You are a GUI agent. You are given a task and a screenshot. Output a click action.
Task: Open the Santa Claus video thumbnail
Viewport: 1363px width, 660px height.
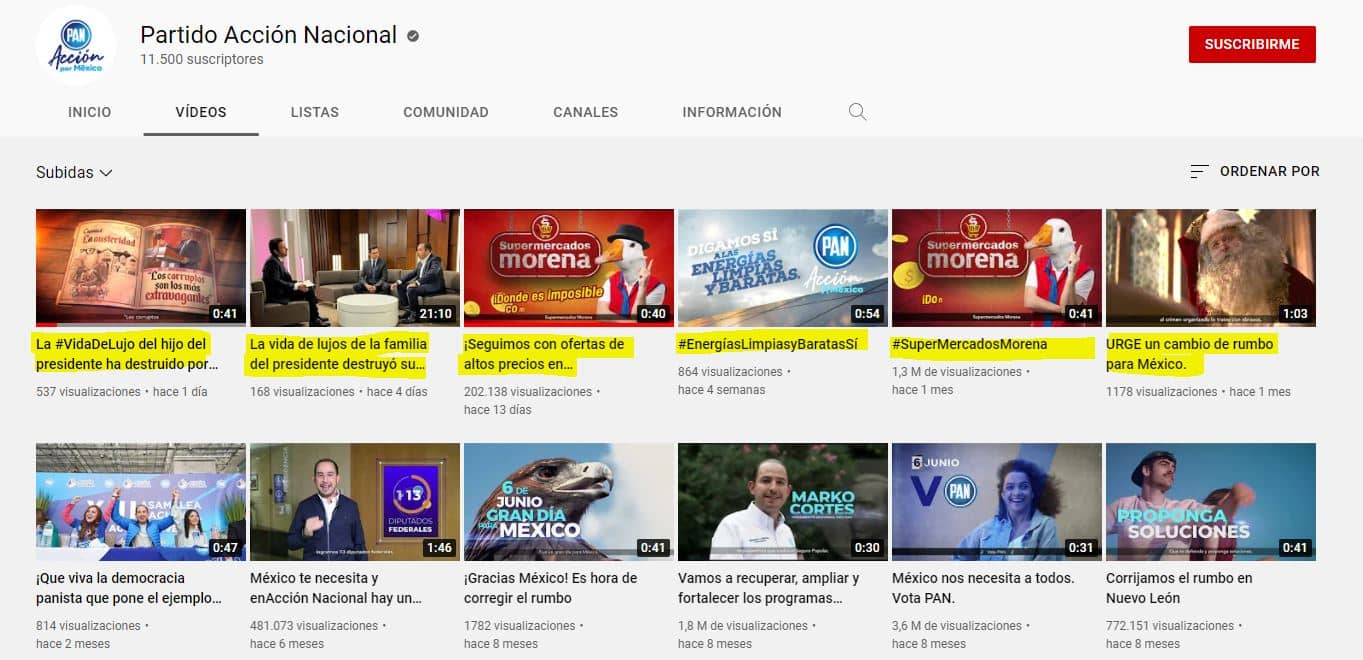[1211, 268]
